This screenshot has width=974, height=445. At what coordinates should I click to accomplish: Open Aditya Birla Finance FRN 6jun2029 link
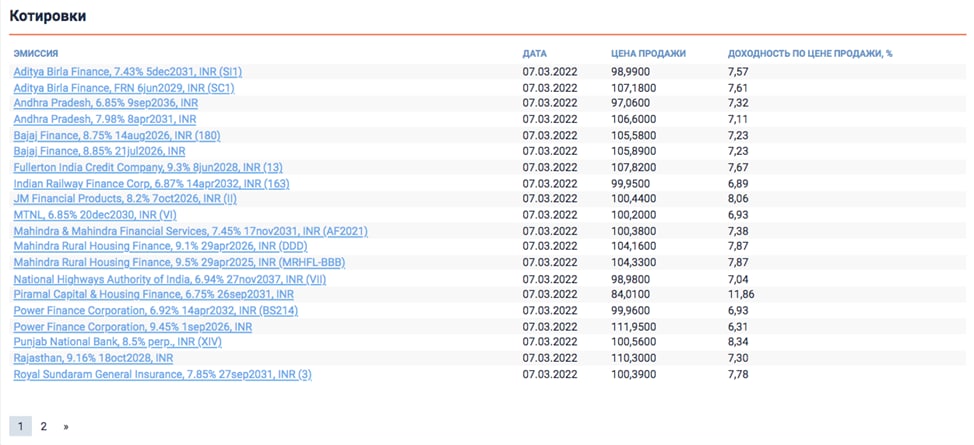(x=124, y=88)
